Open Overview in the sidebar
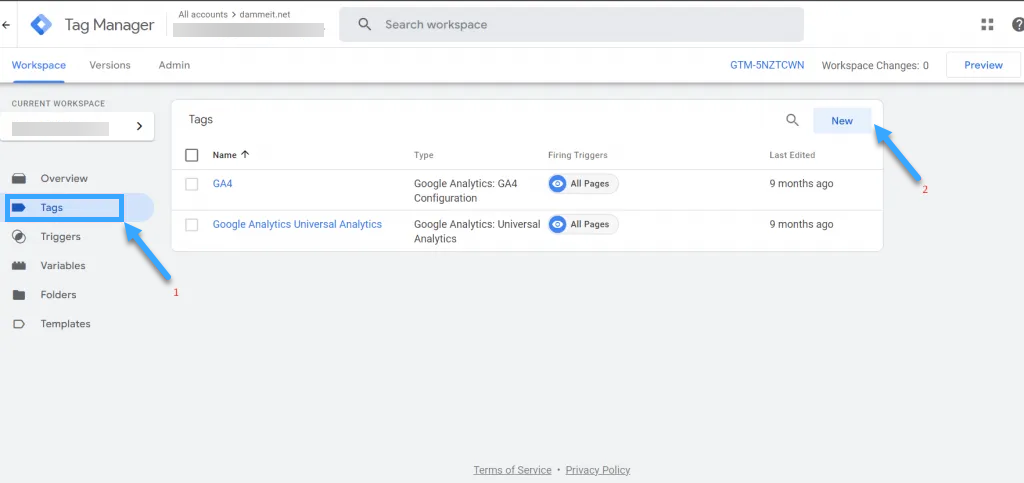Viewport: 1024px width, 483px height. (x=64, y=178)
